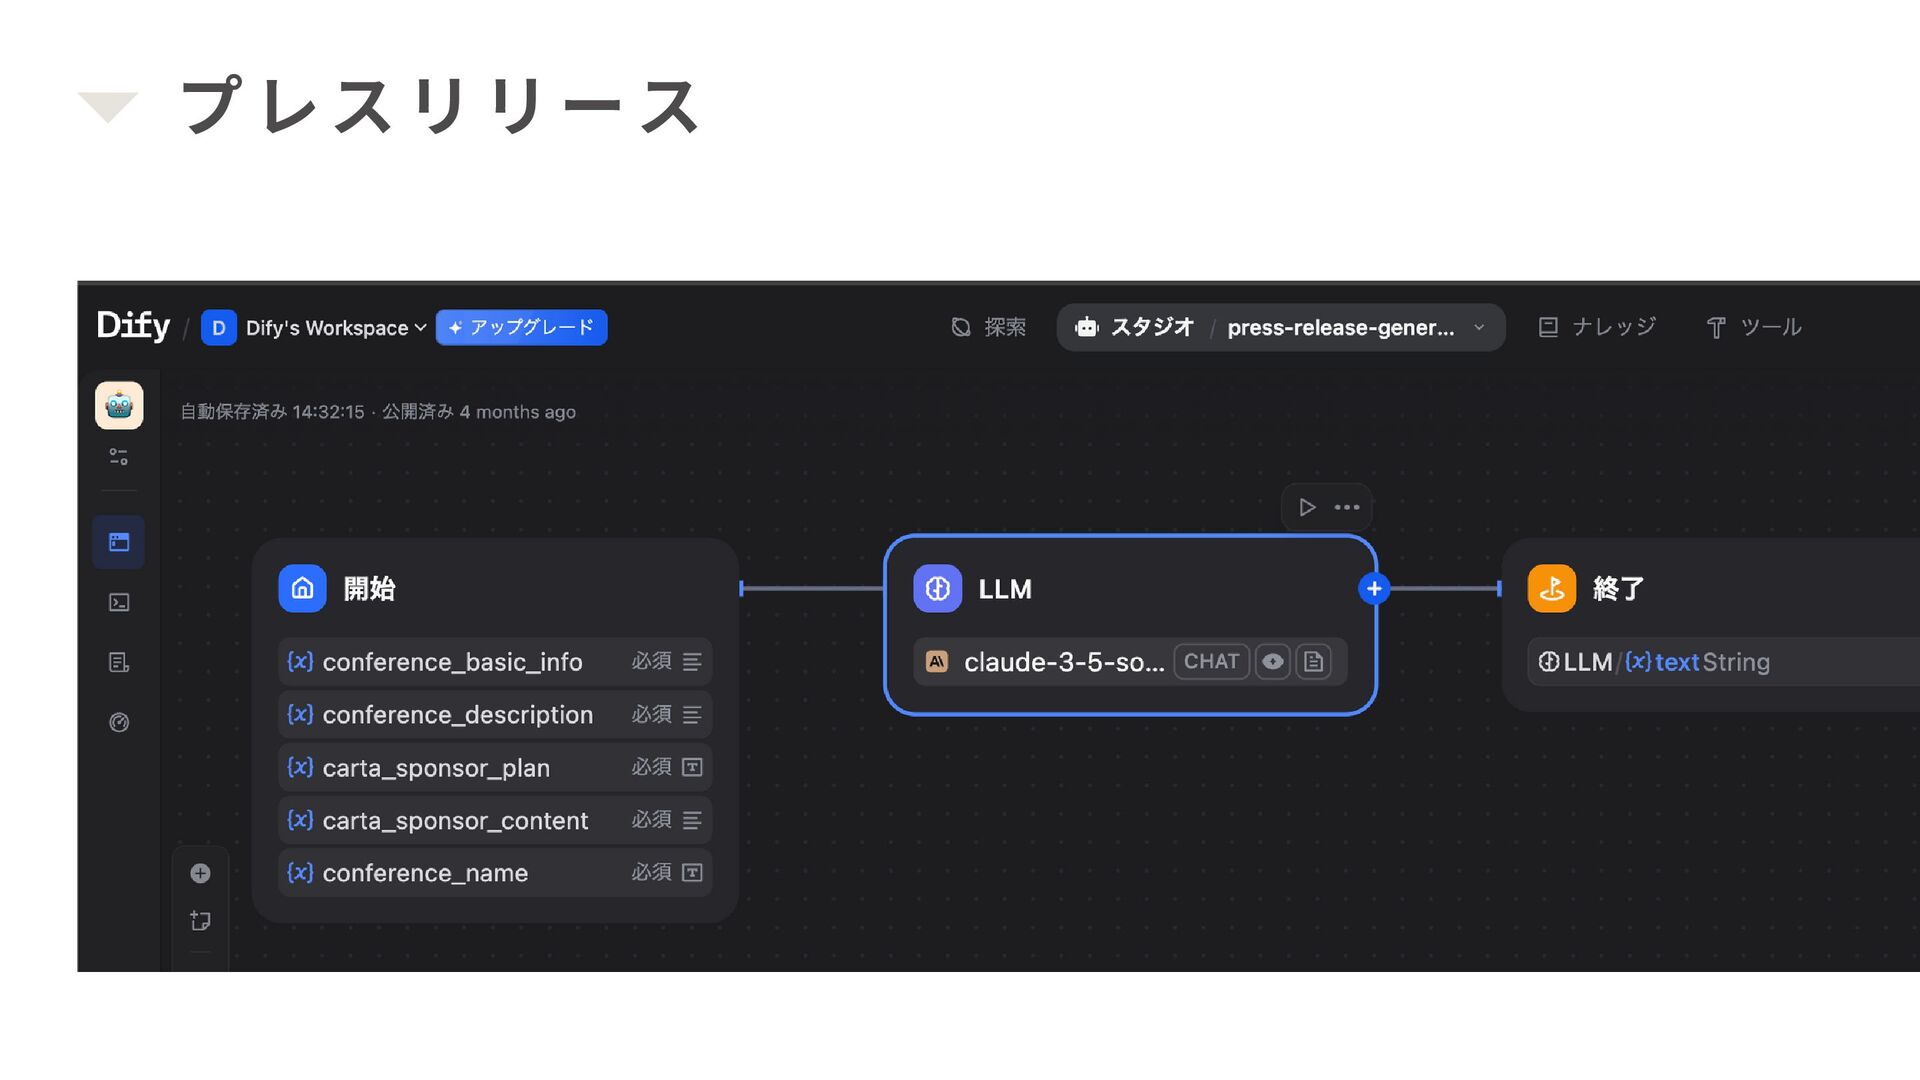Click the 必須 label on conference_name

(x=651, y=872)
